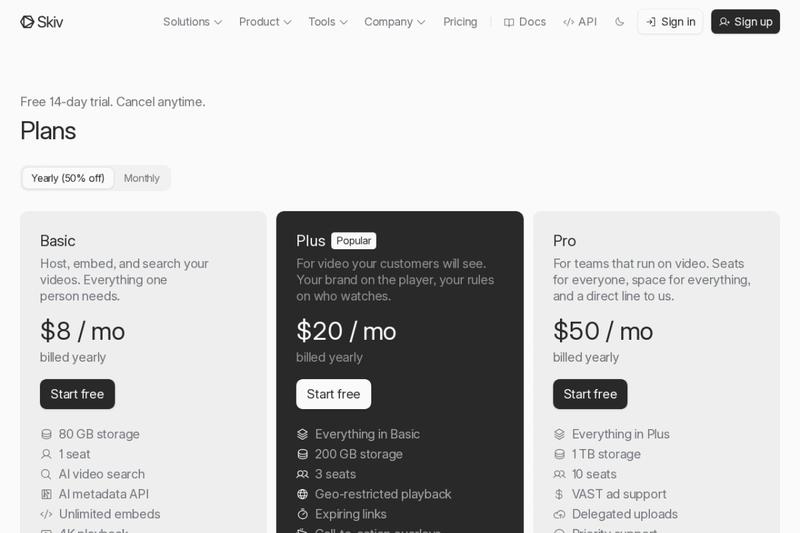Screen dimensions: 800x533
Task: Click the Sign up button
Action: pos(745,22)
